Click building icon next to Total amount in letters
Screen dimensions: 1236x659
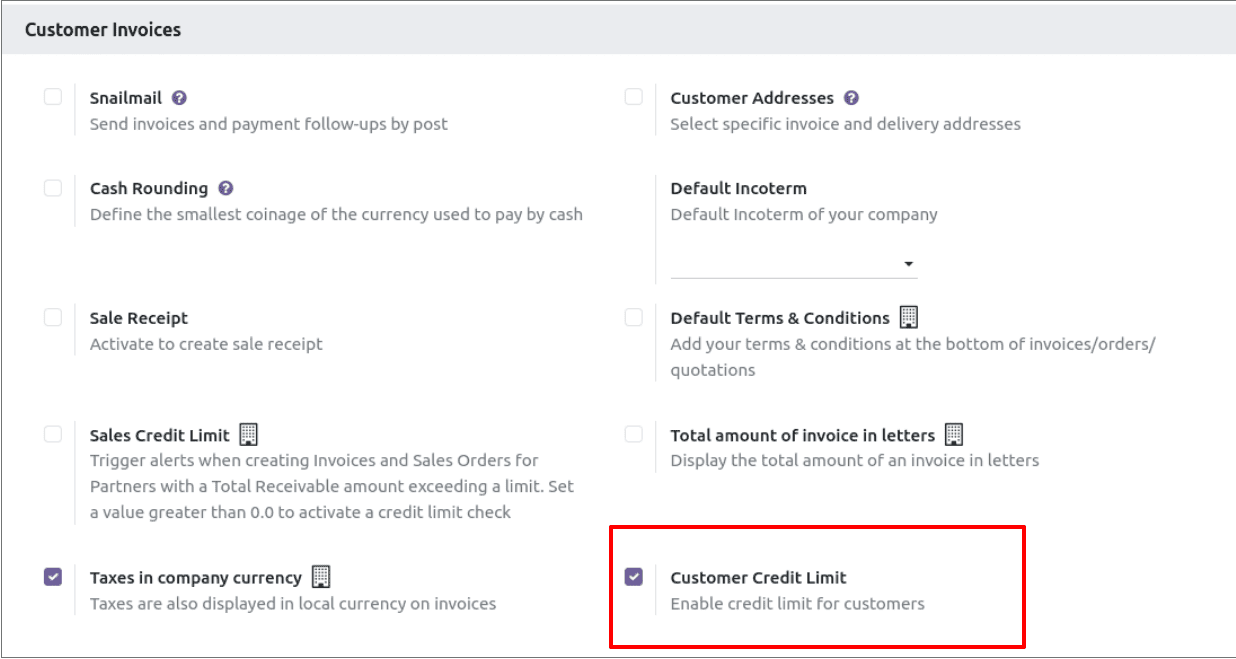(x=954, y=435)
